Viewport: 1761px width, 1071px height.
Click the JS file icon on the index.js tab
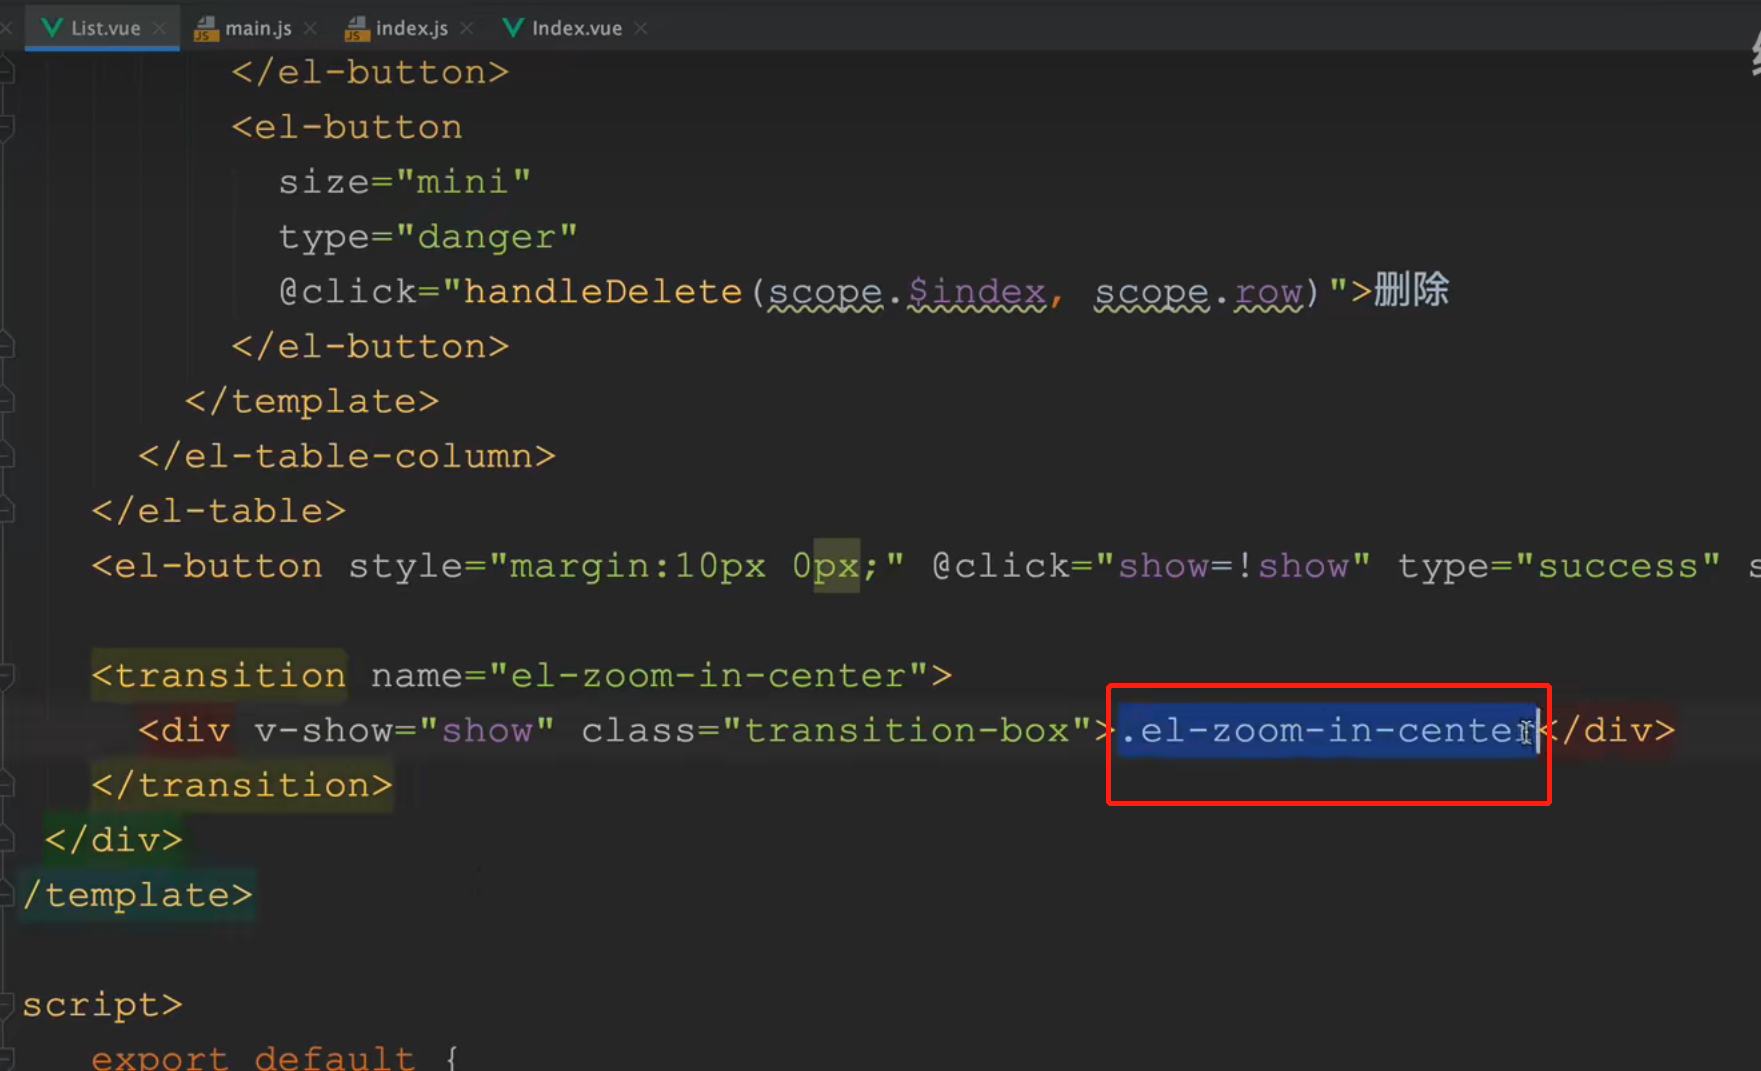[x=357, y=28]
